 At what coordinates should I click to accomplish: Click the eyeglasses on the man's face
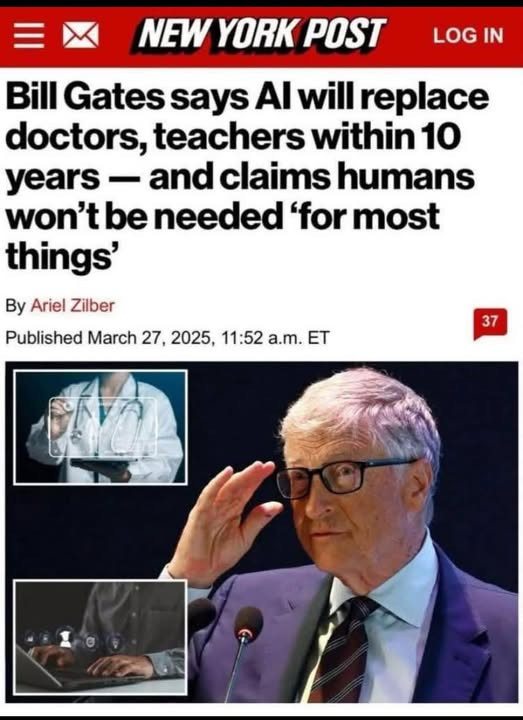[x=342, y=478]
